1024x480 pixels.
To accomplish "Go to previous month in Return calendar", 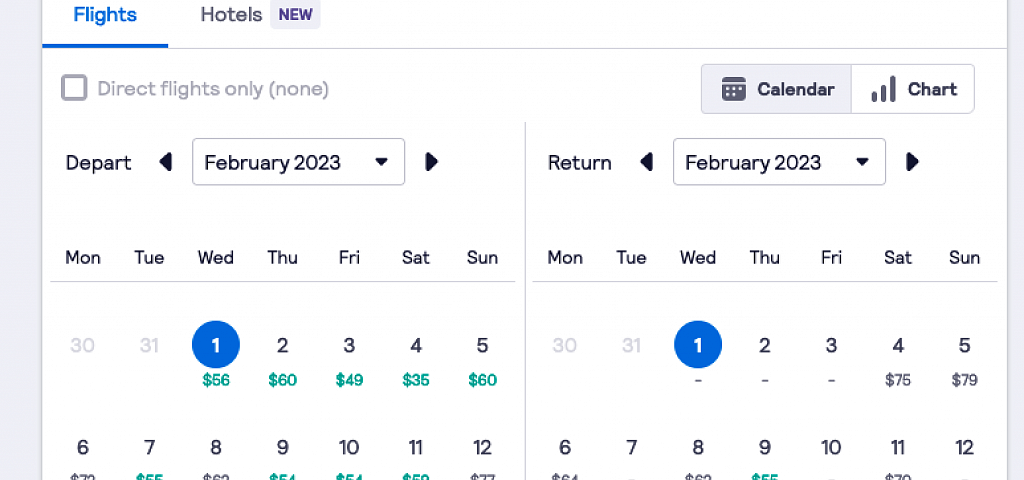I will point(647,162).
